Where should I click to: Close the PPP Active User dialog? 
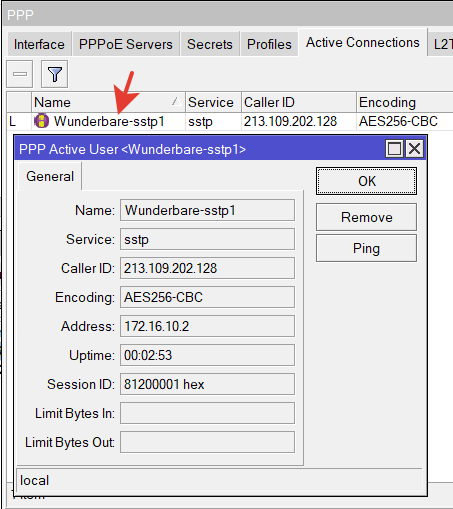(x=415, y=149)
